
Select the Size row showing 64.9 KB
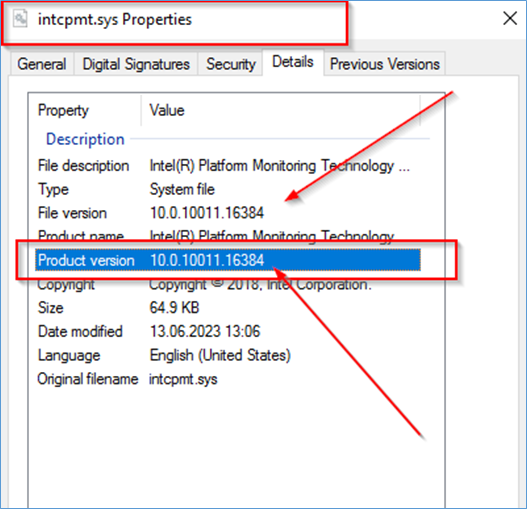pos(228,308)
